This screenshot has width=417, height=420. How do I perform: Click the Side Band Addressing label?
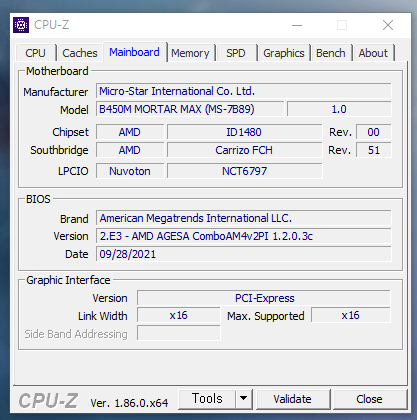pyautogui.click(x=76, y=334)
